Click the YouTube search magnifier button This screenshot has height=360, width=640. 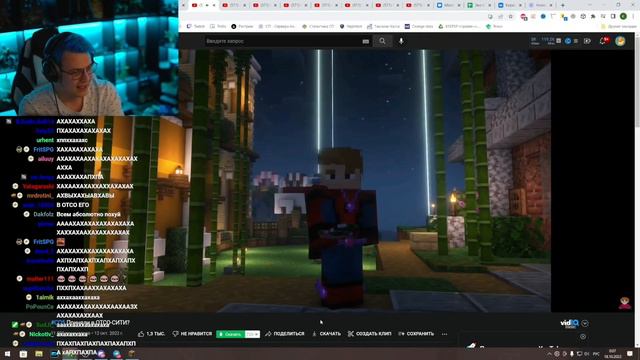click(x=382, y=41)
